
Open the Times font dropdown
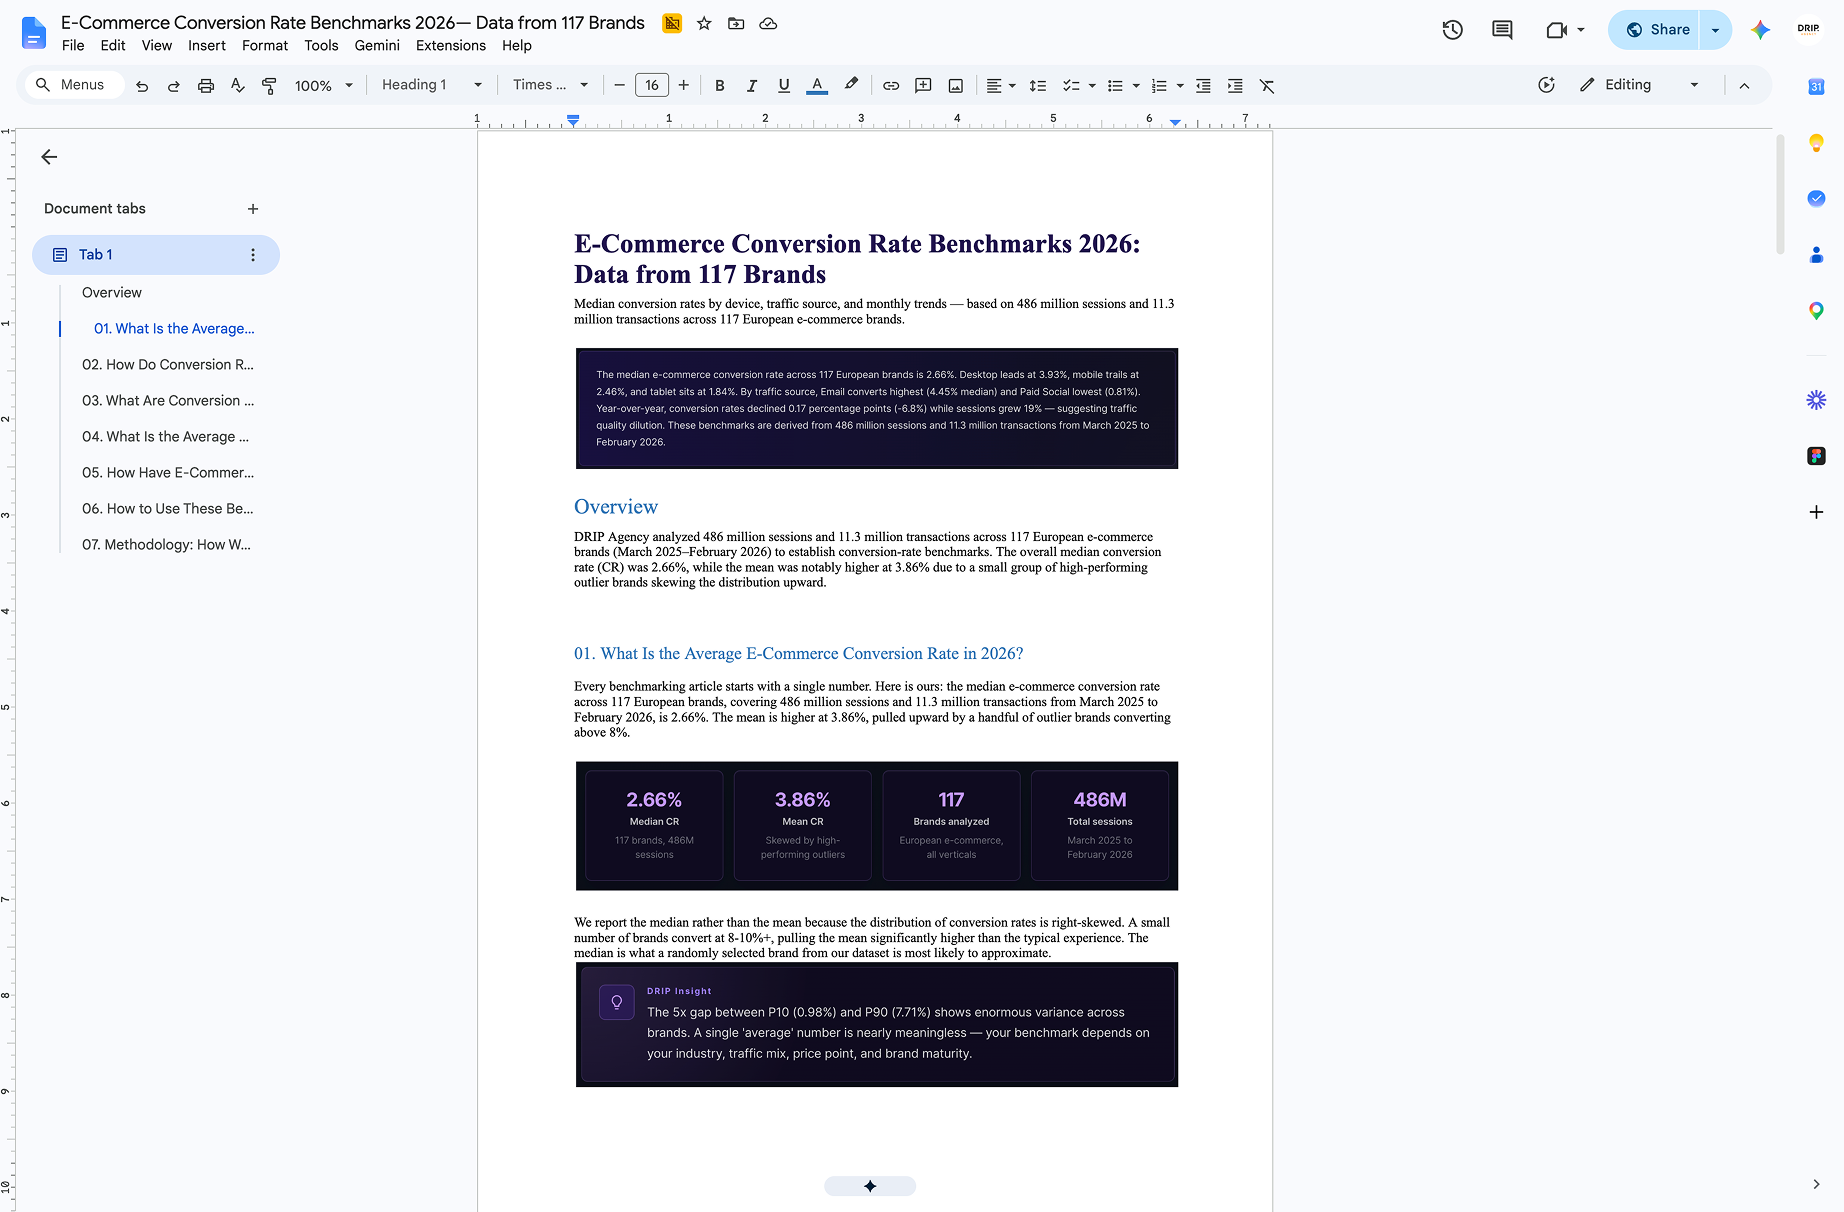tap(550, 85)
